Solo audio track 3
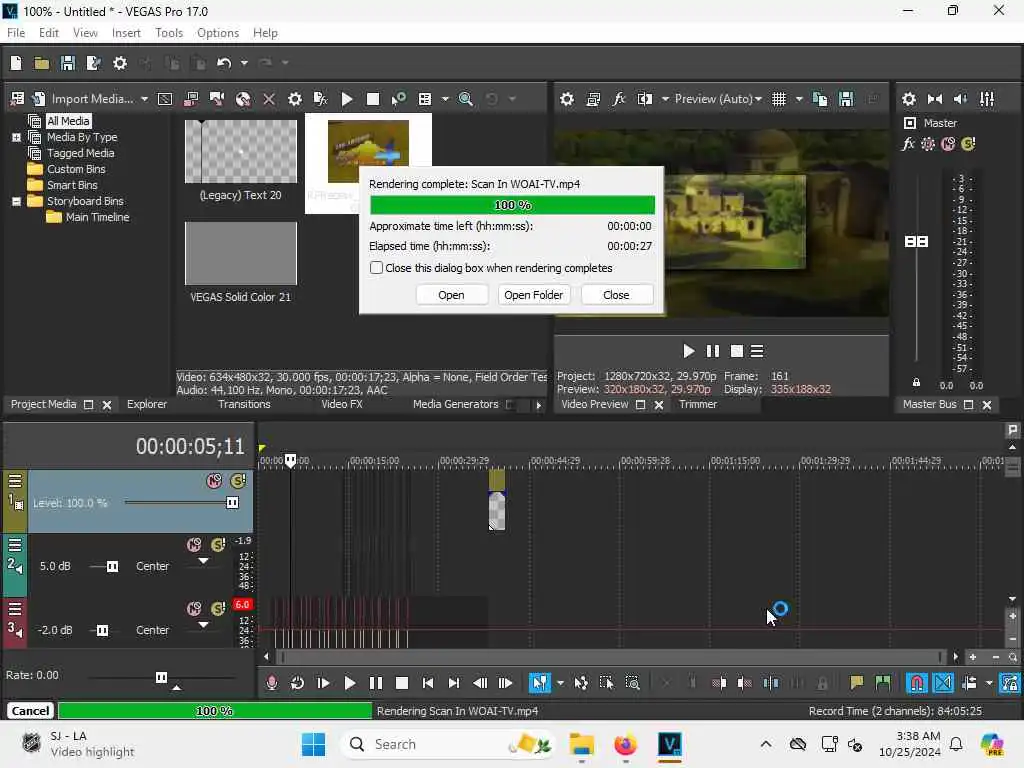Viewport: 1024px width, 768px height. click(218, 609)
